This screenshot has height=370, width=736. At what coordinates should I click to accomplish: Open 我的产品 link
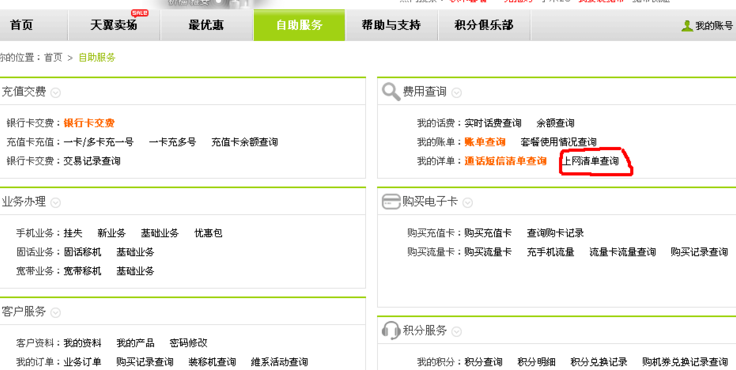(x=136, y=343)
